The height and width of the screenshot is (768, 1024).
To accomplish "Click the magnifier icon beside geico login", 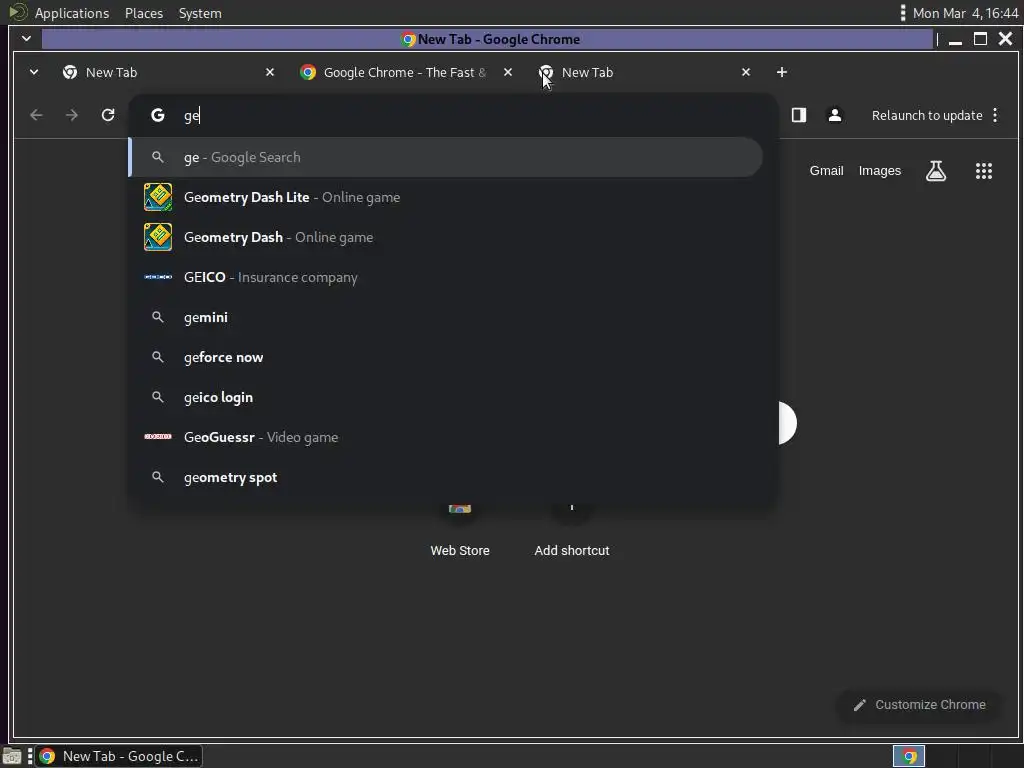I will [x=157, y=397].
